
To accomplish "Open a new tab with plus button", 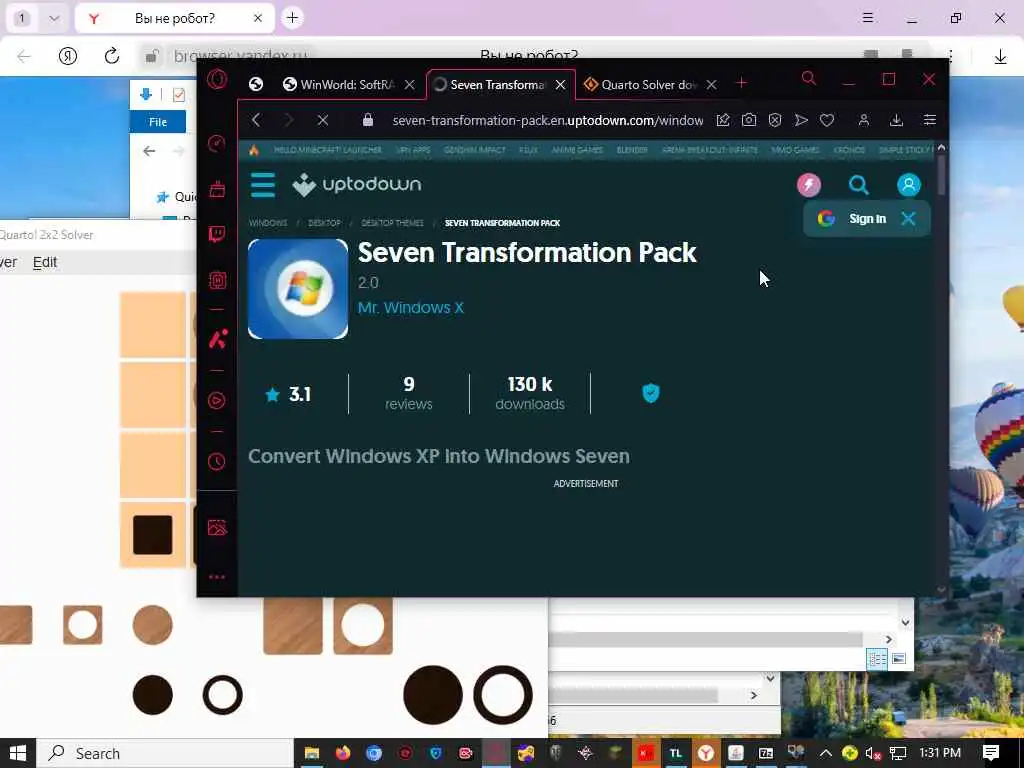I will 741,83.
